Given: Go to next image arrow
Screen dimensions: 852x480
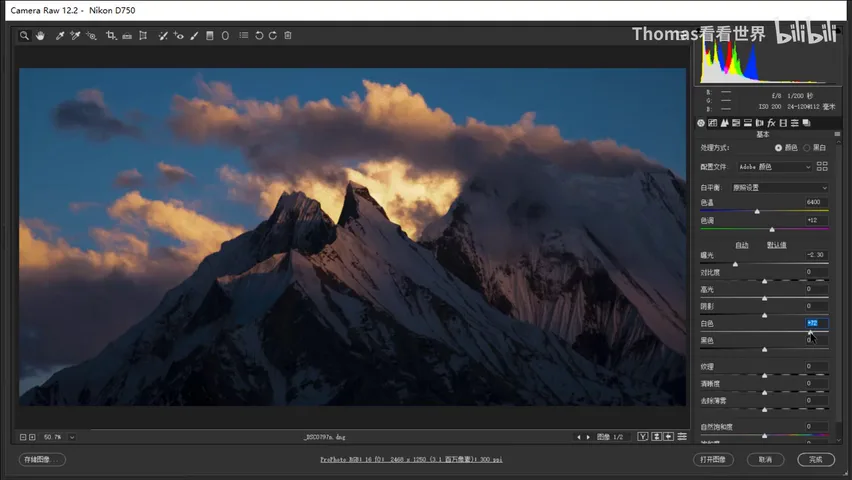Looking at the screenshot, I should tap(588, 437).
